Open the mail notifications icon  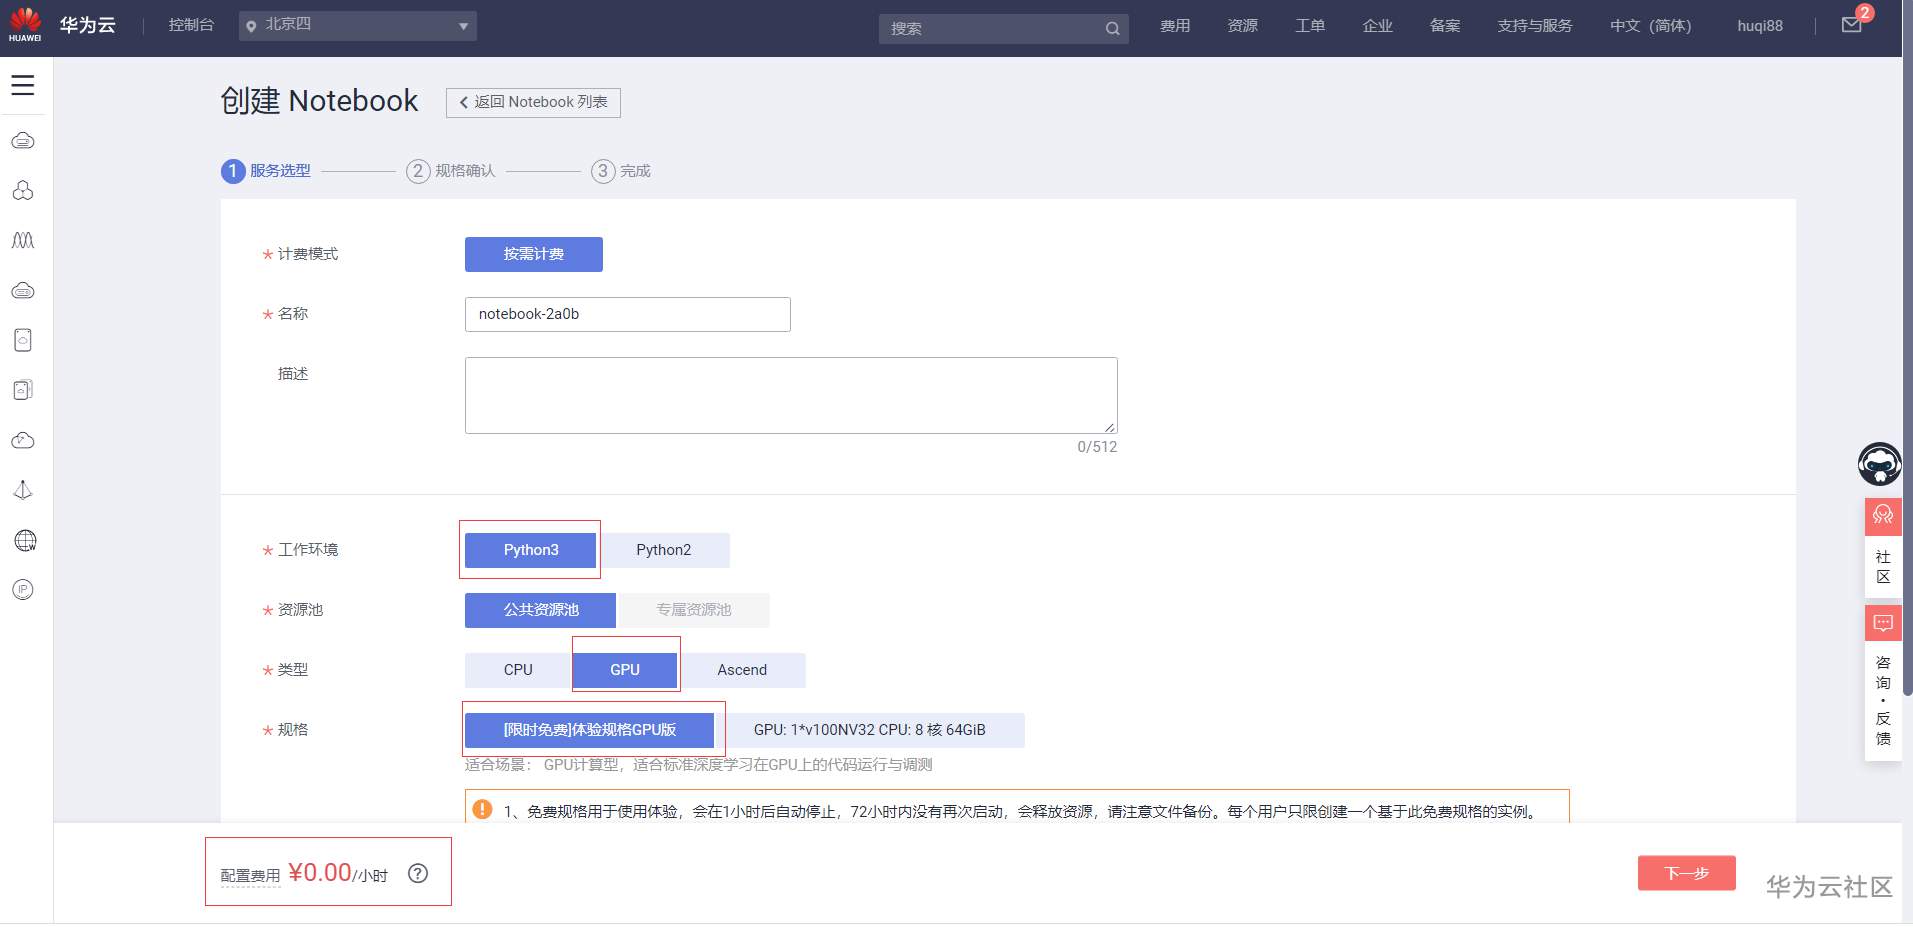[1852, 25]
